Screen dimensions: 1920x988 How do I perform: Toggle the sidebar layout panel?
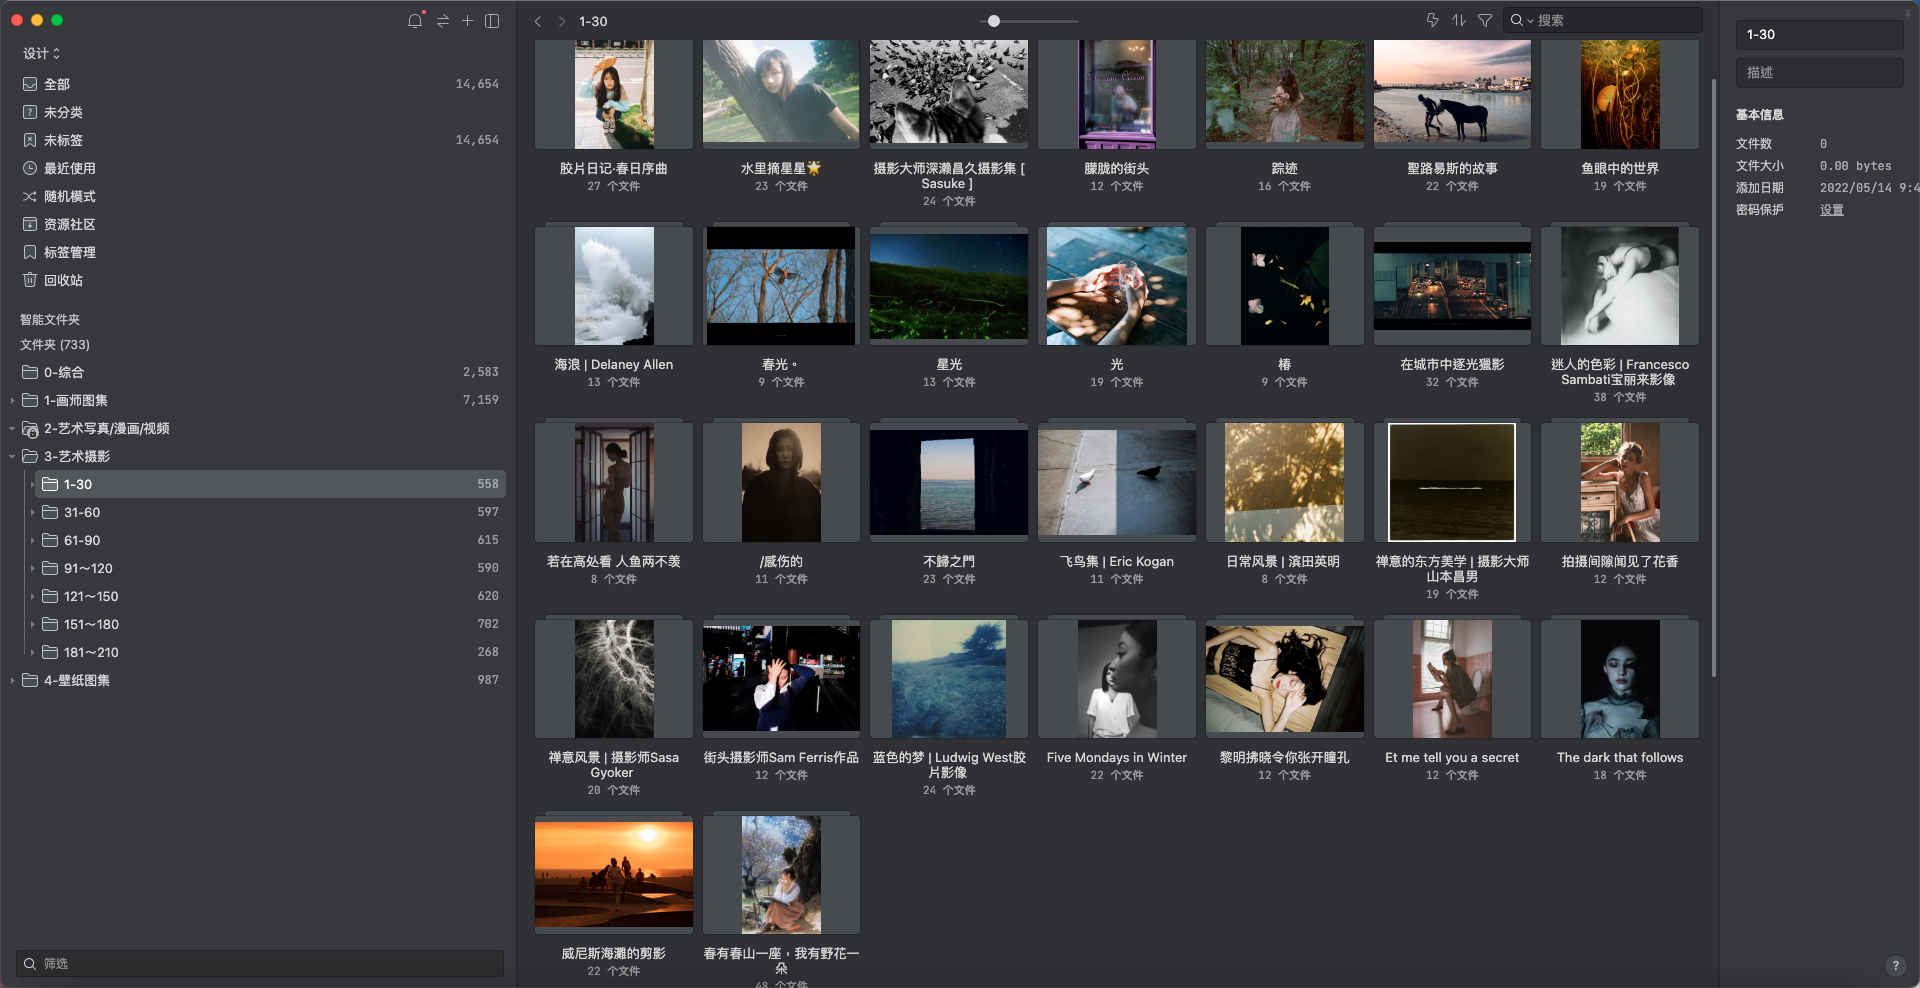click(x=492, y=21)
